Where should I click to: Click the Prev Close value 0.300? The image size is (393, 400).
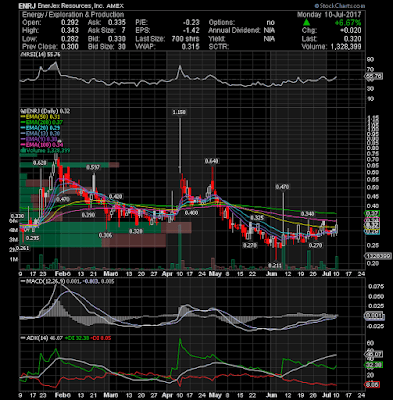point(69,47)
